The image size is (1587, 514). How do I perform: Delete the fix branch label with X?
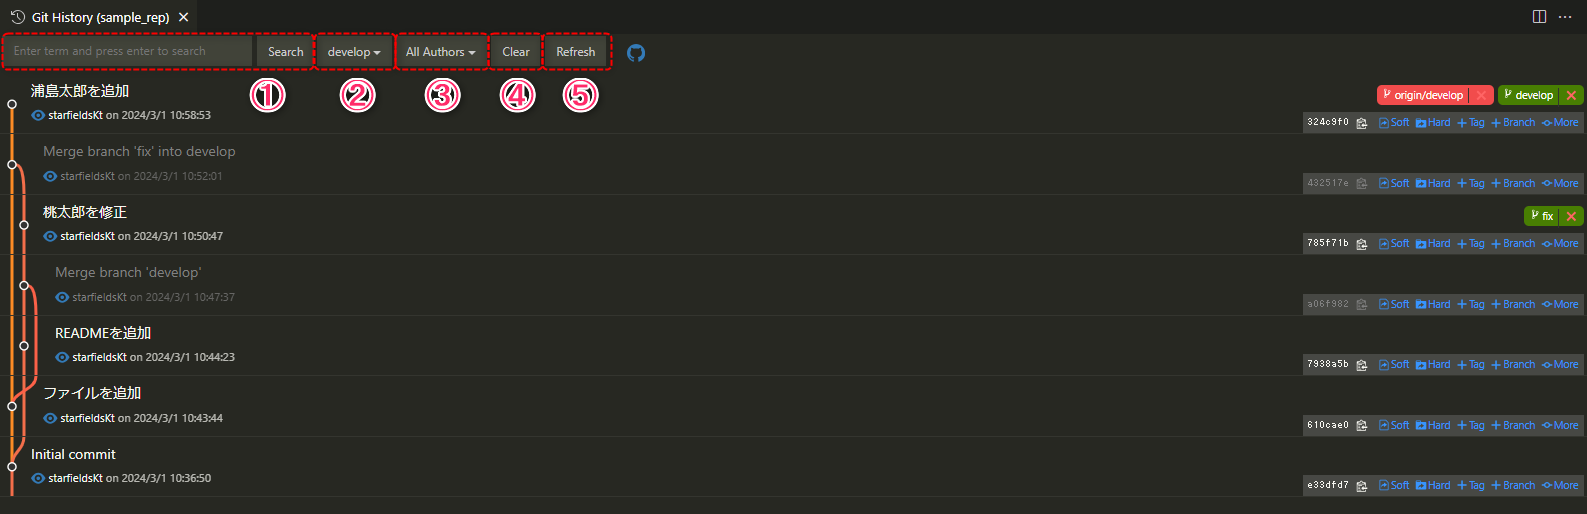(x=1571, y=216)
